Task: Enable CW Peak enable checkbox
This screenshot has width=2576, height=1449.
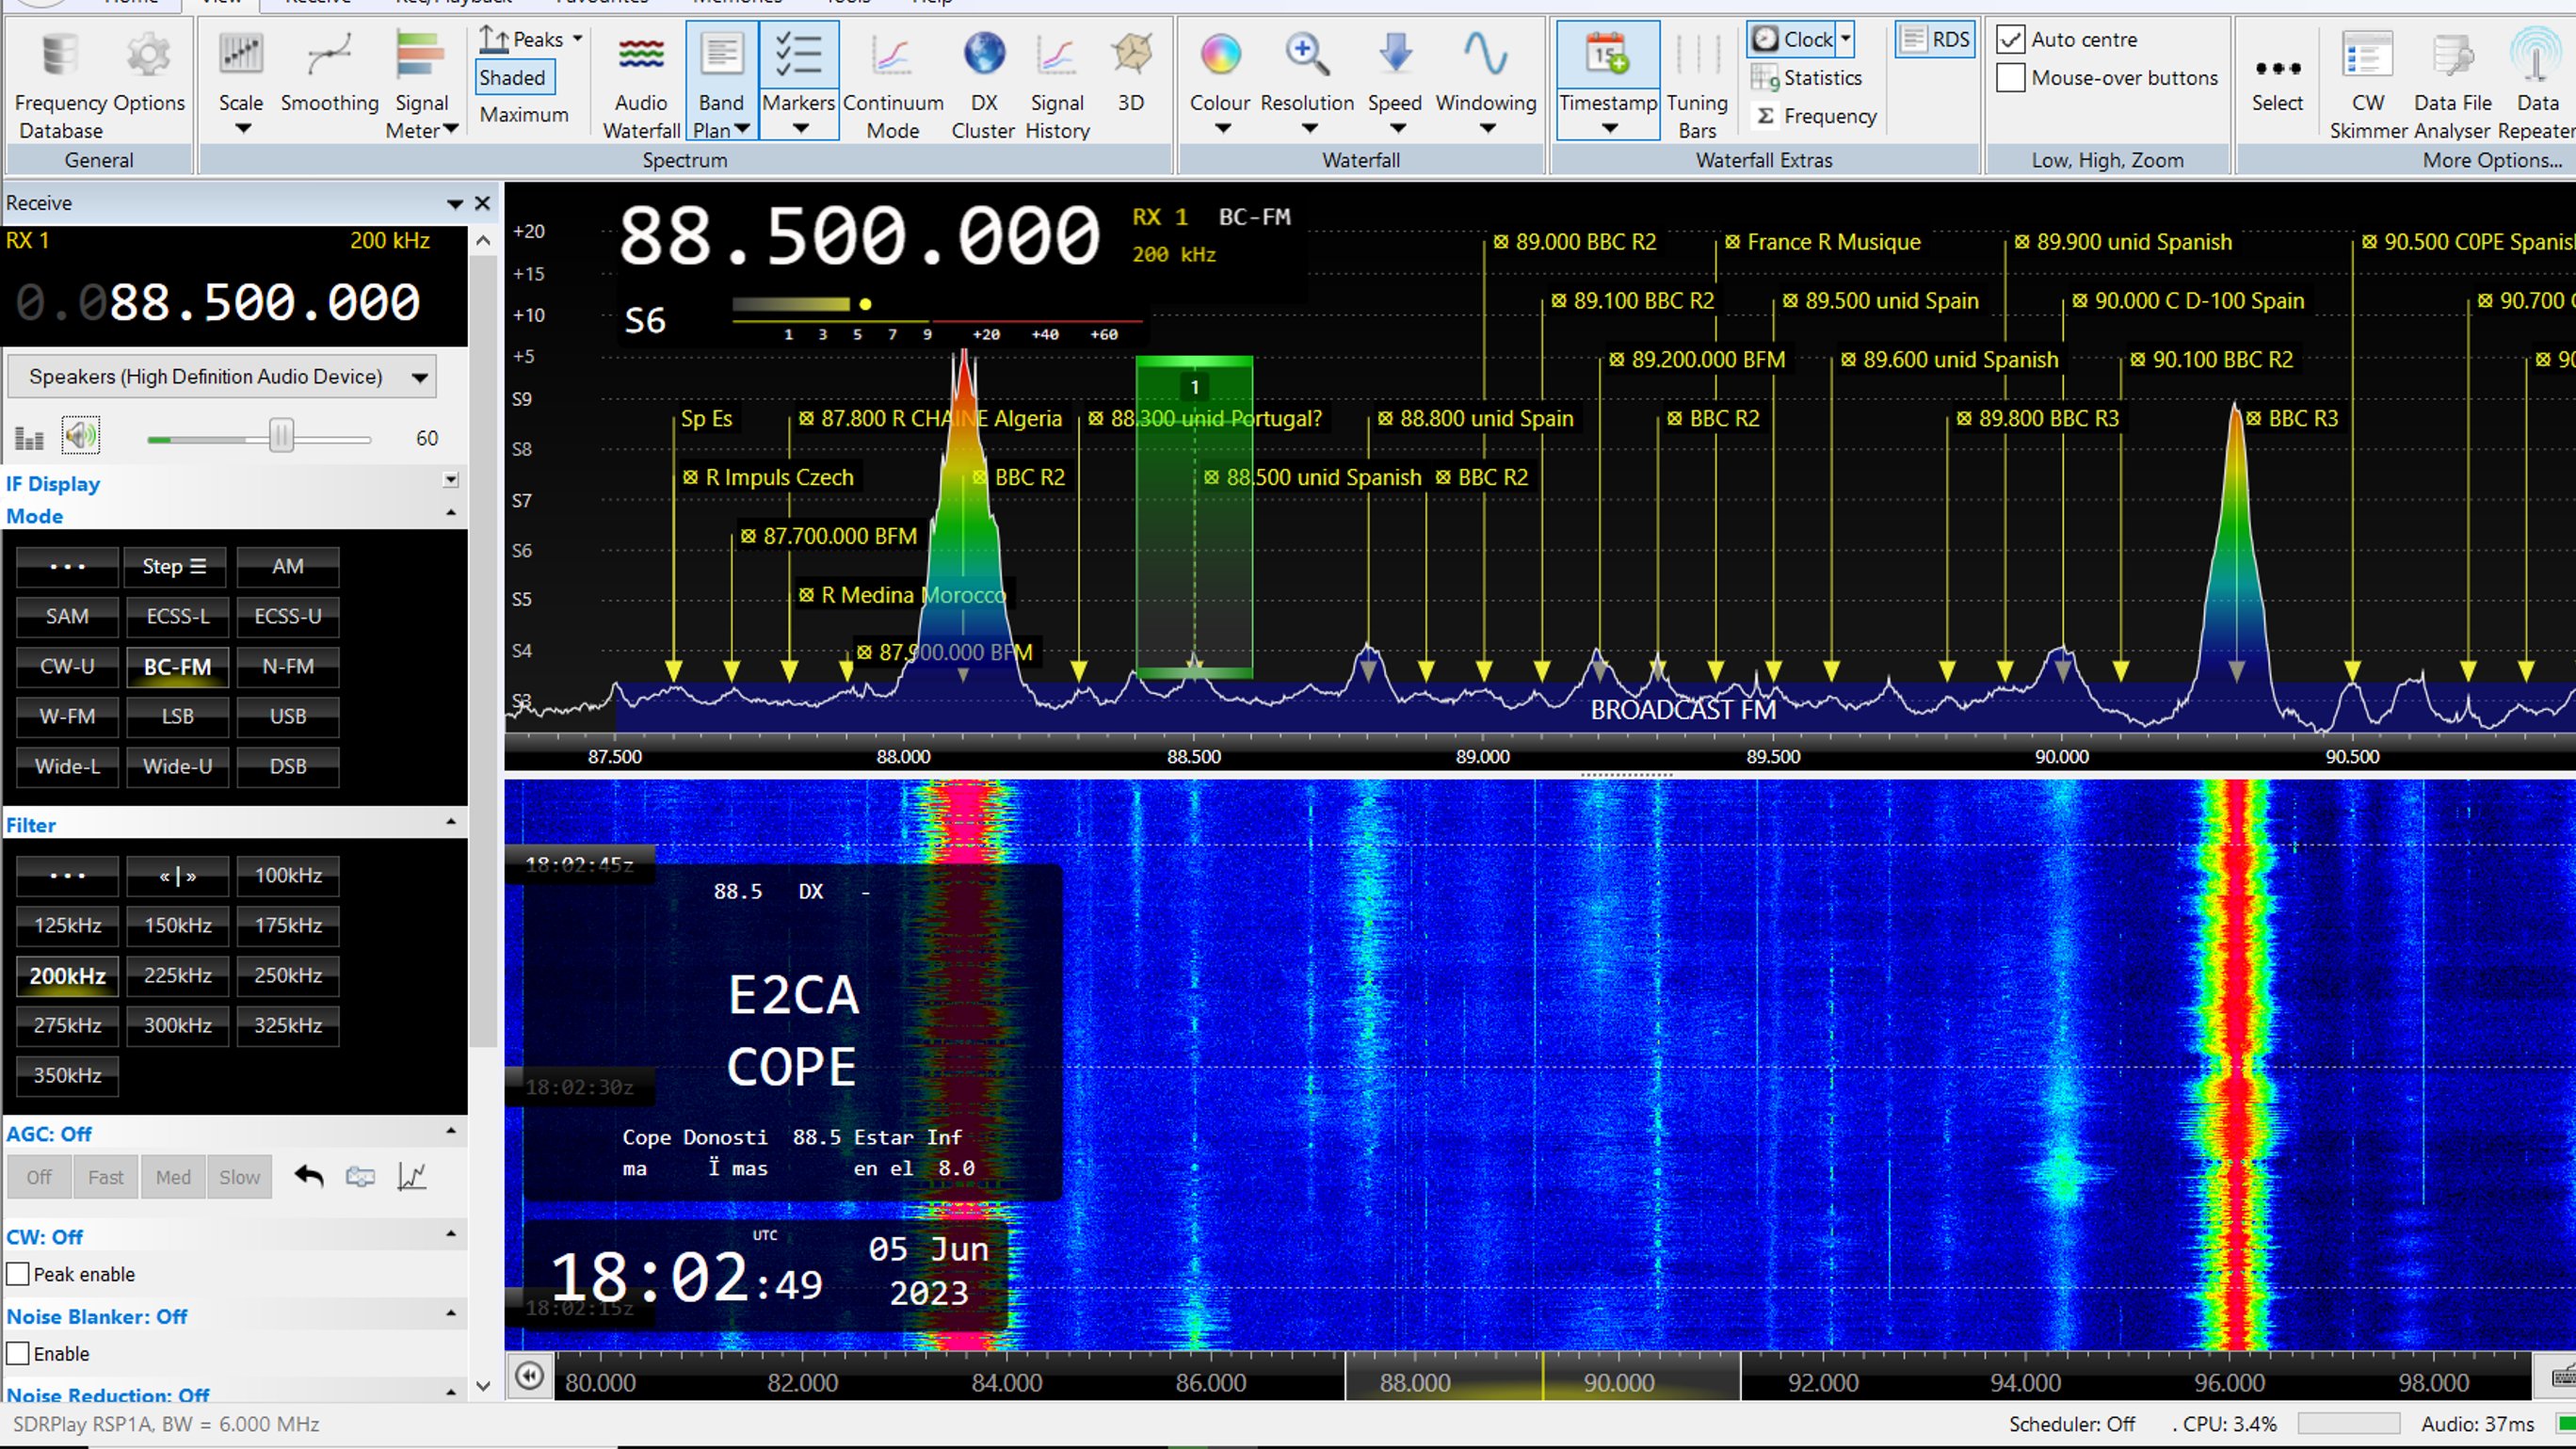Action: 18,1274
